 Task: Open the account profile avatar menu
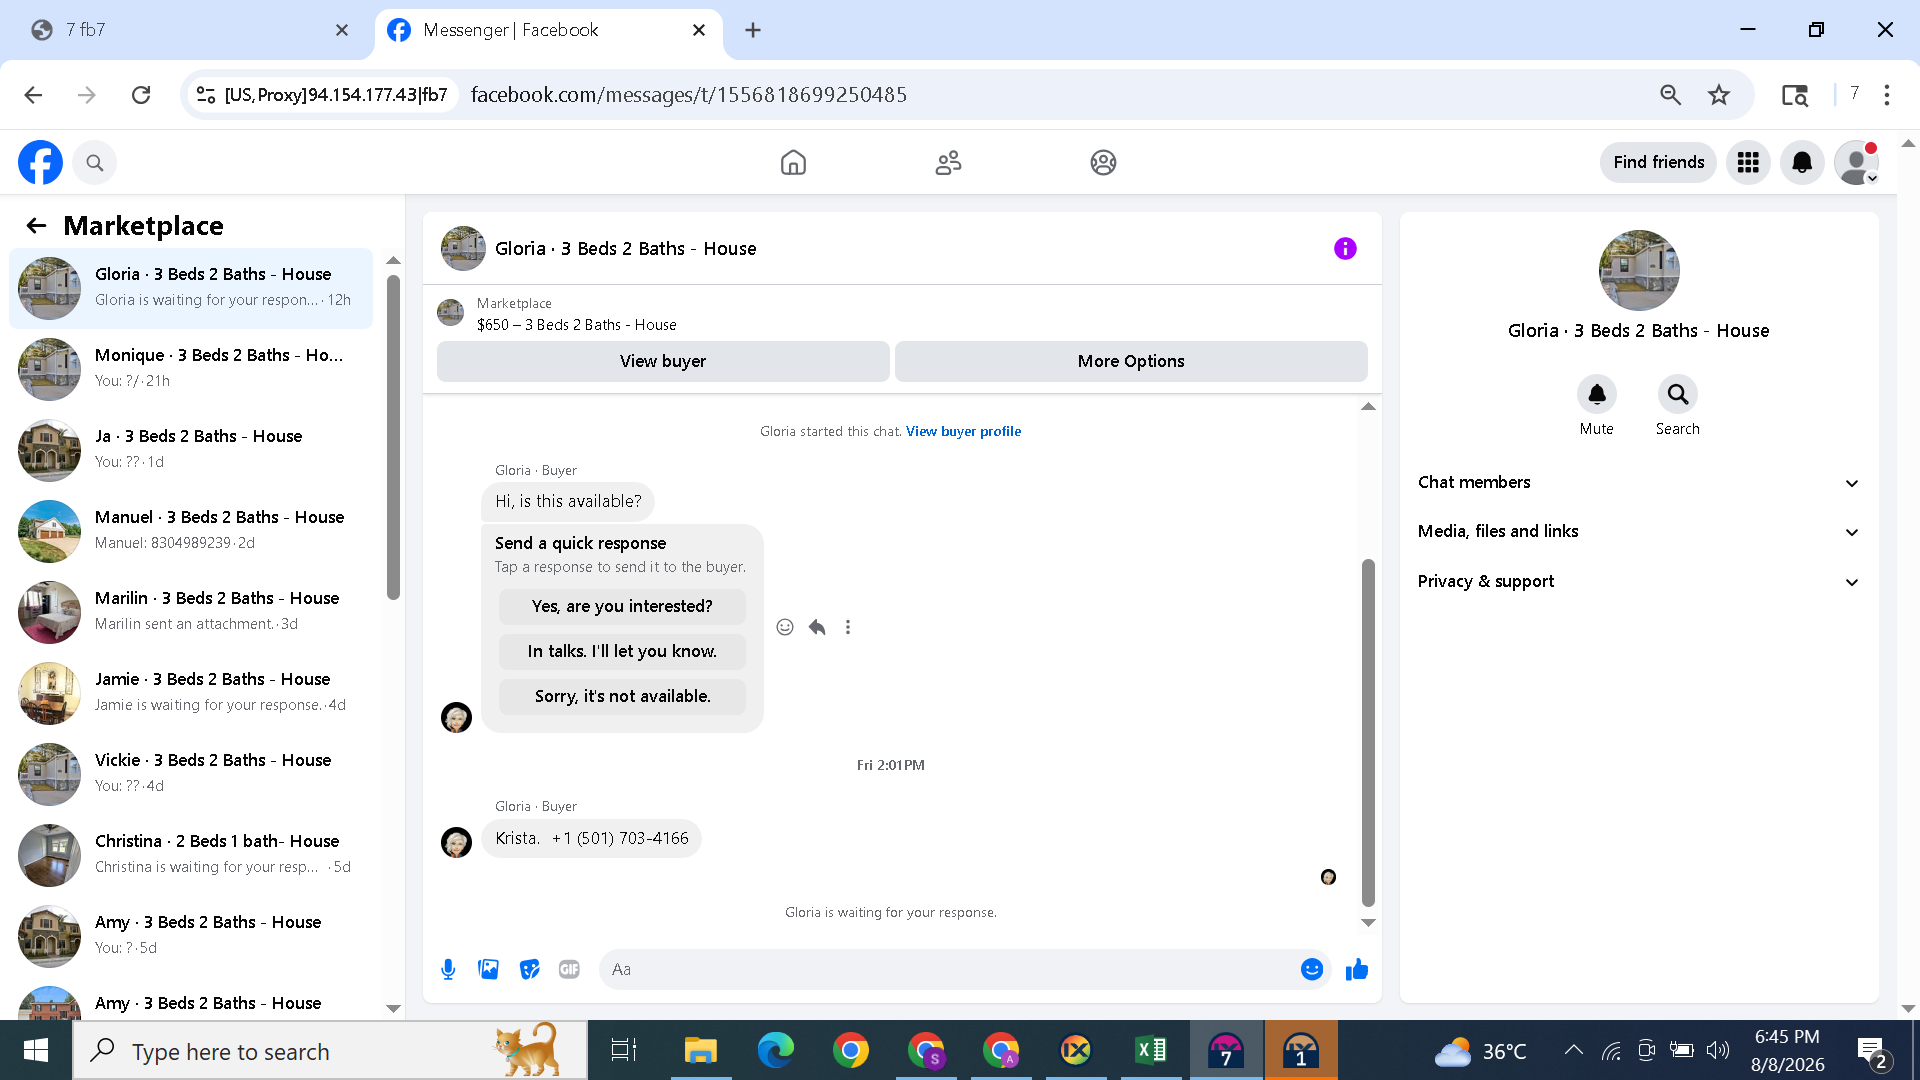pyautogui.click(x=1856, y=162)
